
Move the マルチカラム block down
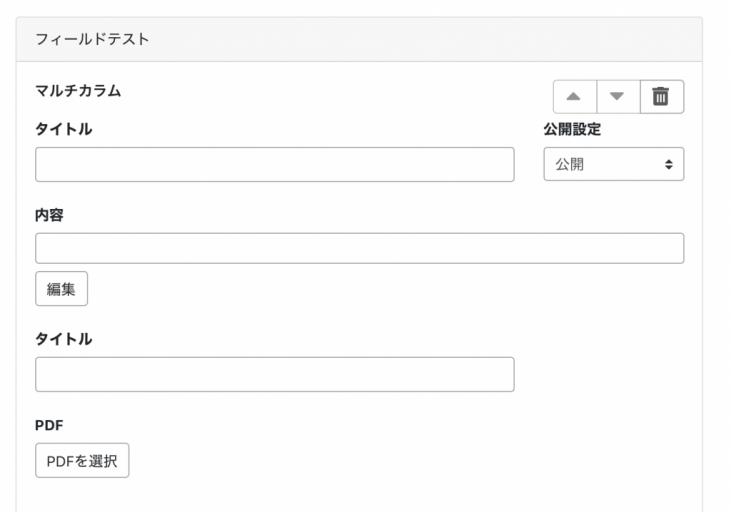[617, 97]
